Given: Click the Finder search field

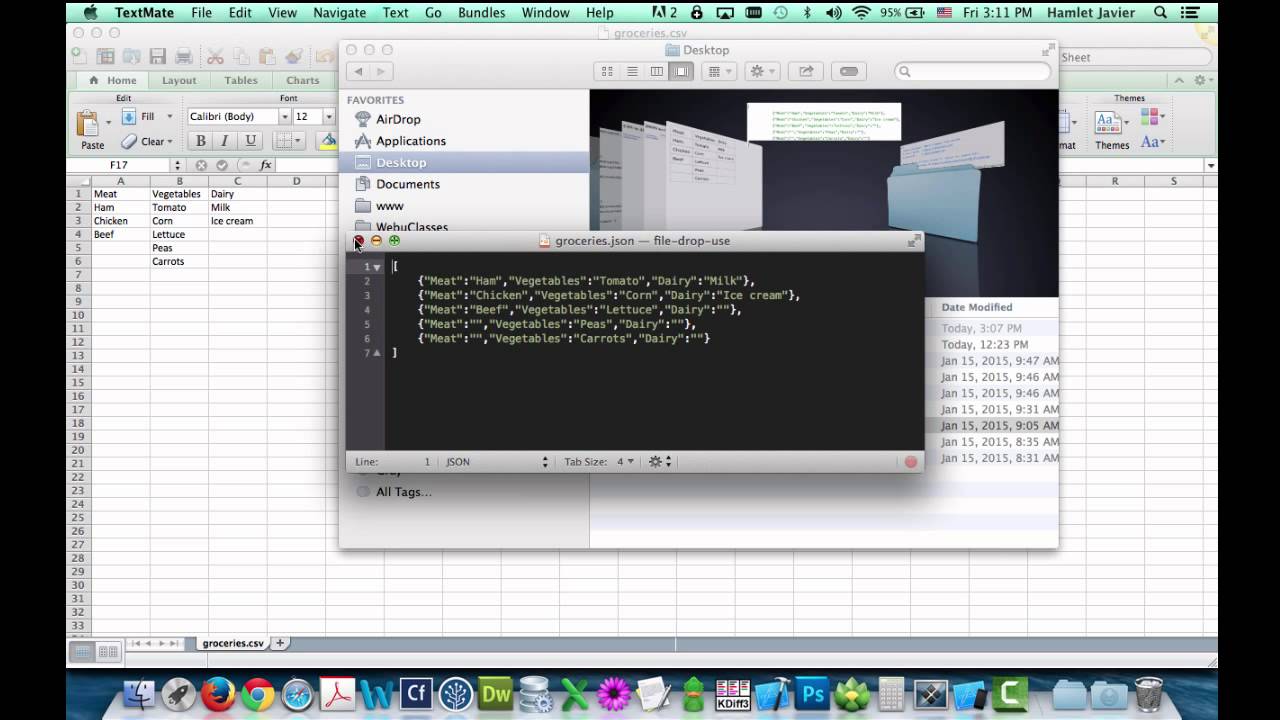Looking at the screenshot, I should pyautogui.click(x=972, y=72).
